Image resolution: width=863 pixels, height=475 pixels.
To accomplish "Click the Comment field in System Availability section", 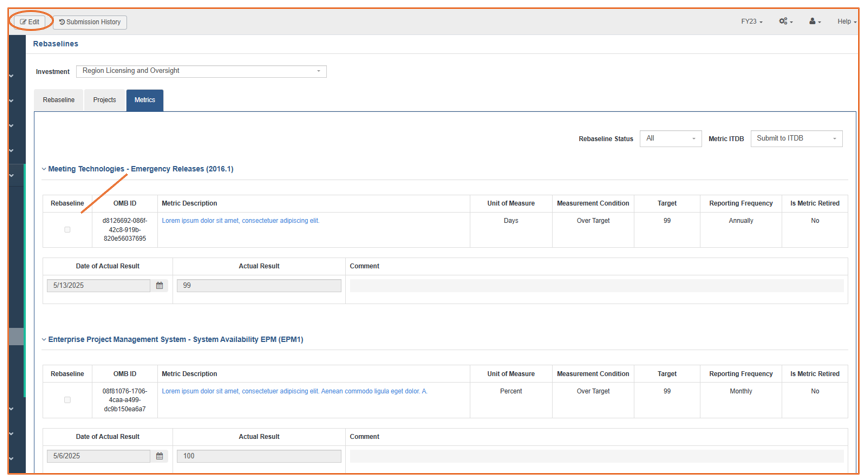I will [x=597, y=456].
